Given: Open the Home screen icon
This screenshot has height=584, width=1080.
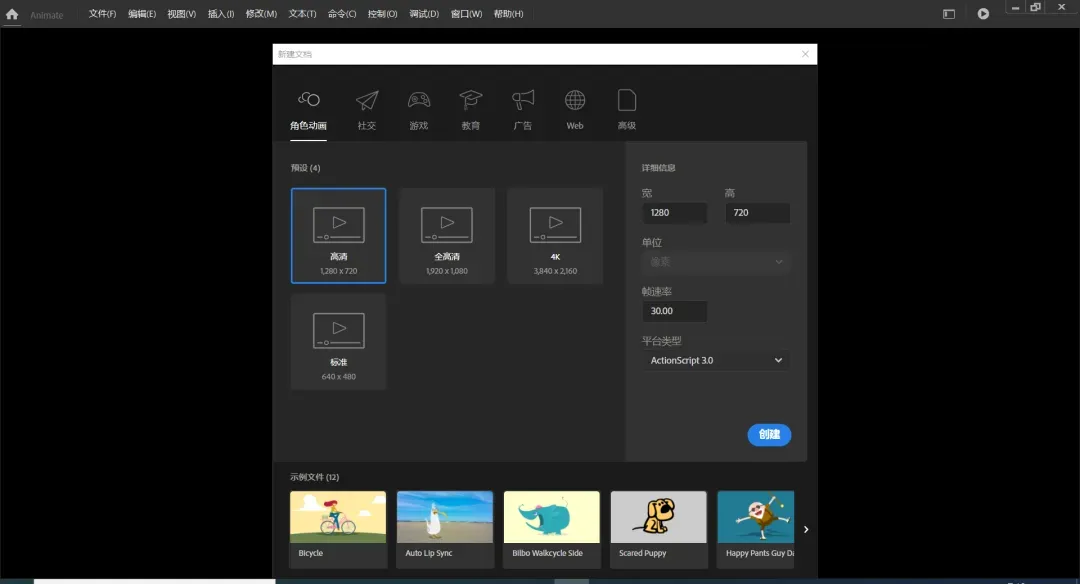Looking at the screenshot, I should tap(12, 14).
